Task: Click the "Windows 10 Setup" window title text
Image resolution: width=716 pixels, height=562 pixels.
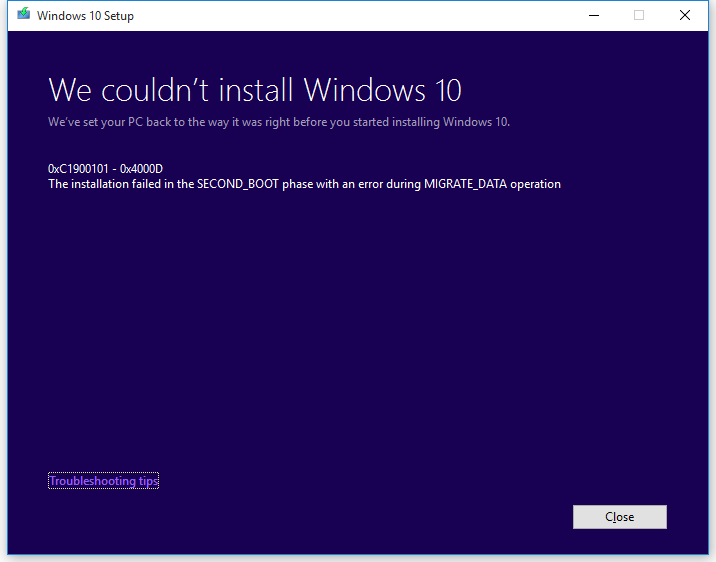Action: pos(85,16)
